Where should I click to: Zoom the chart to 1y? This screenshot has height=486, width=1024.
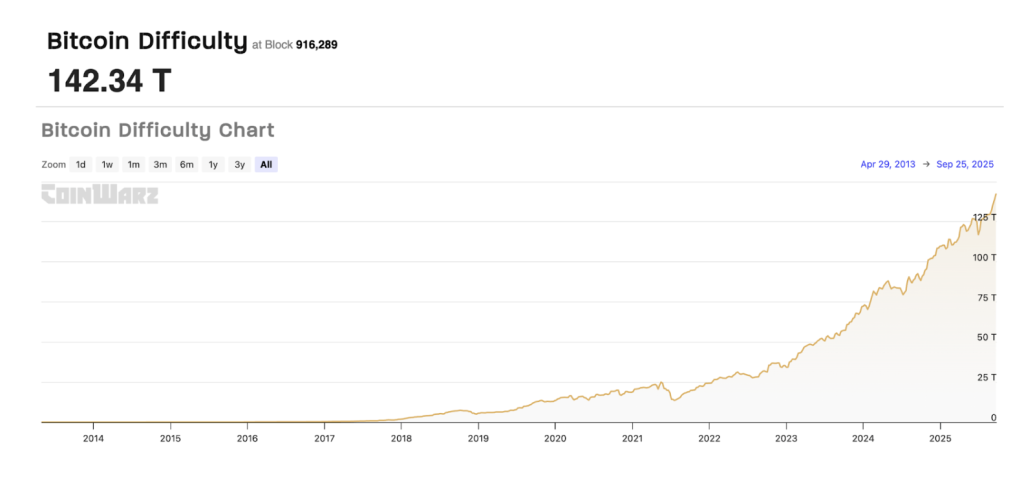[212, 164]
